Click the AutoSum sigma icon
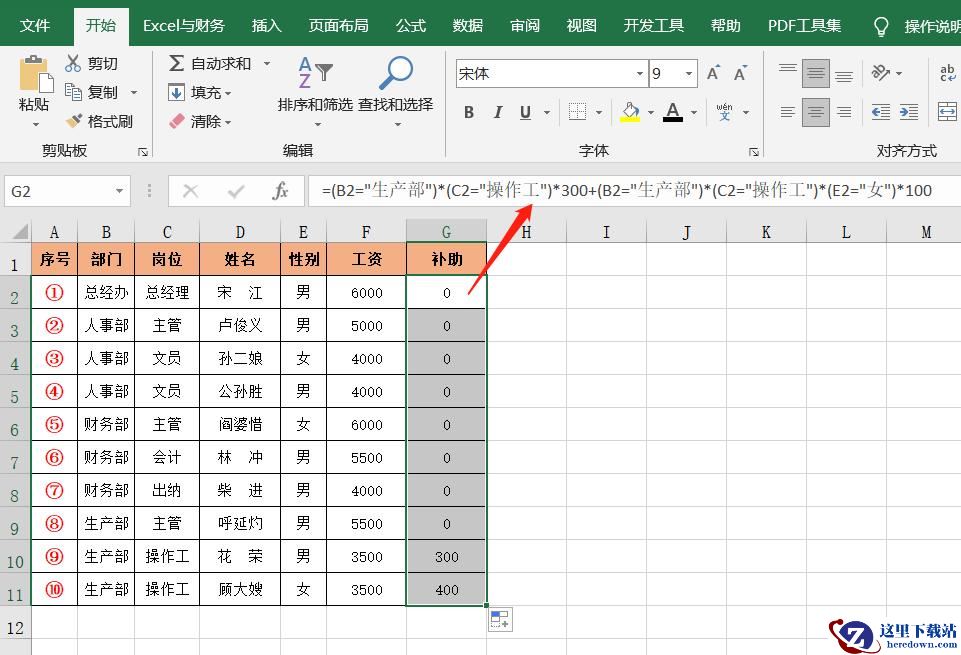 177,63
